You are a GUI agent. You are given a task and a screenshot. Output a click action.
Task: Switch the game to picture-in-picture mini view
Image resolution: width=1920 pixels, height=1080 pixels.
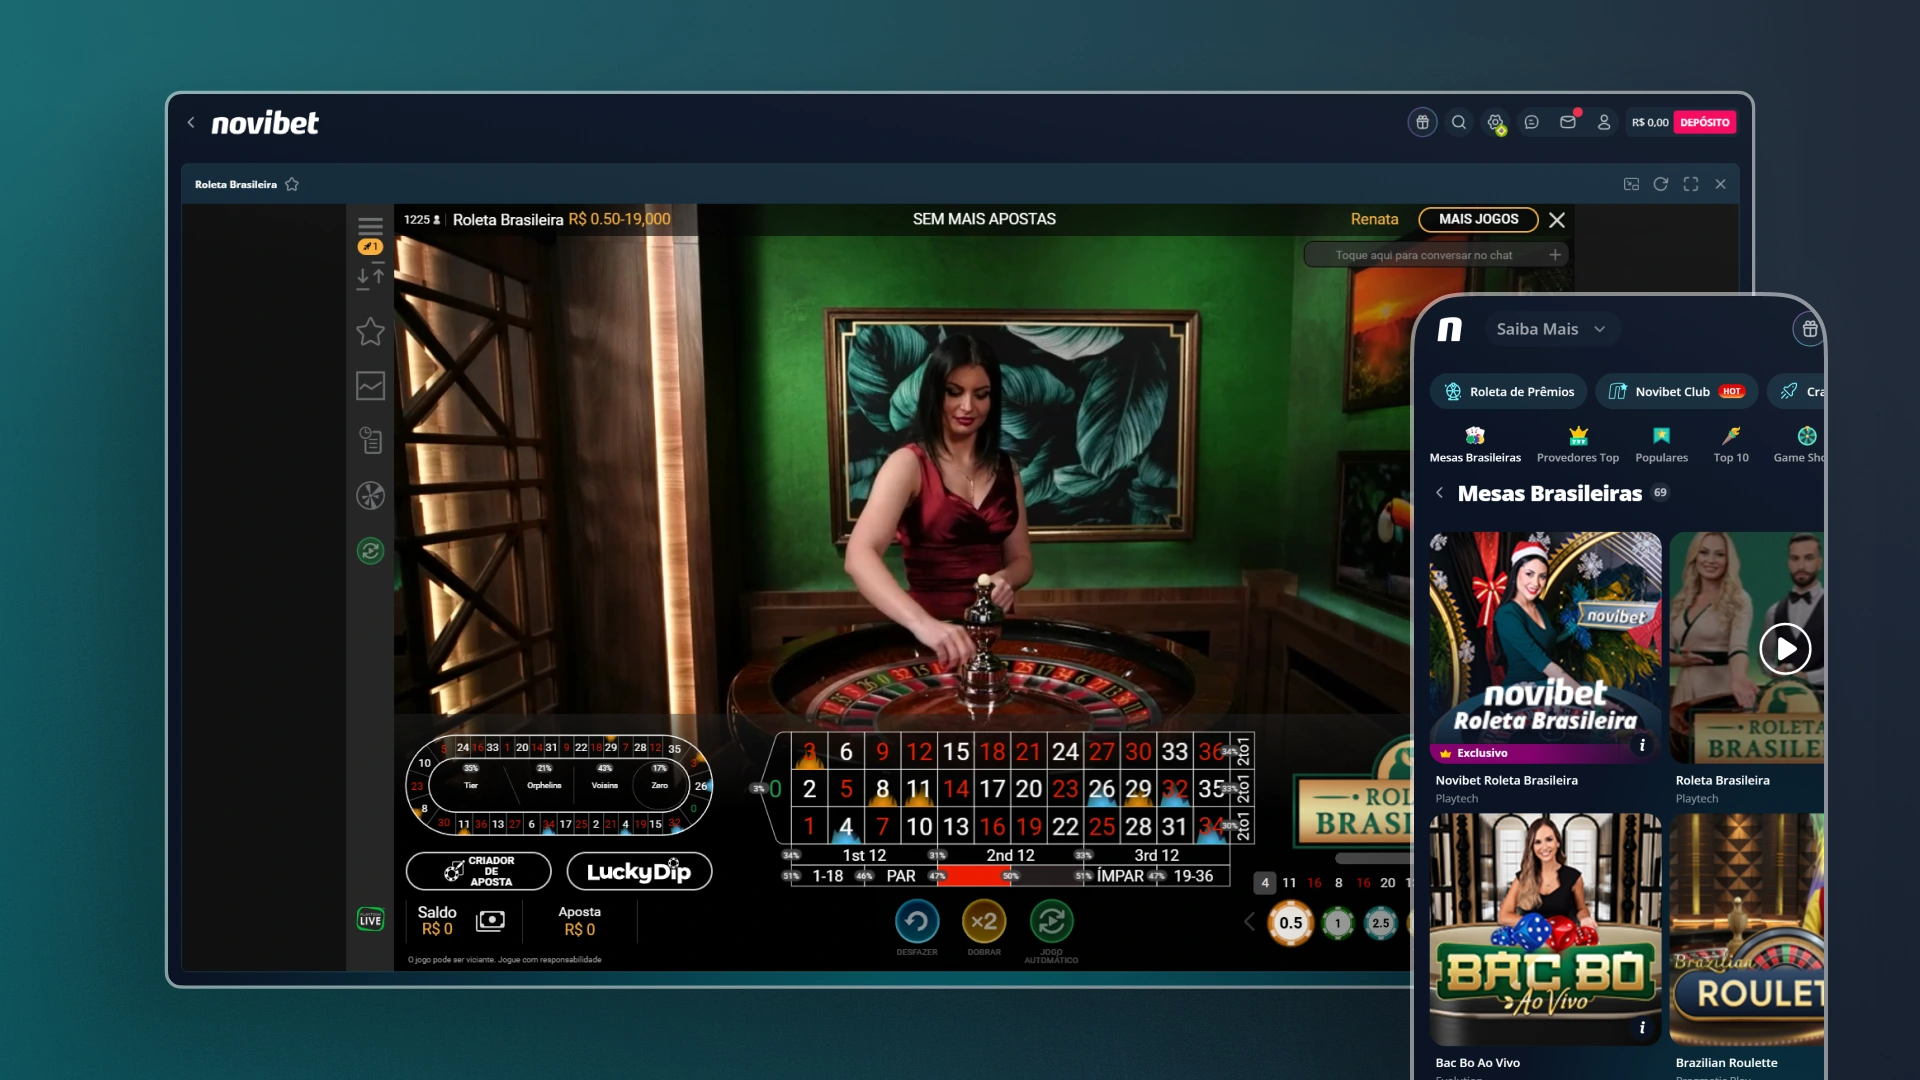tap(1631, 184)
